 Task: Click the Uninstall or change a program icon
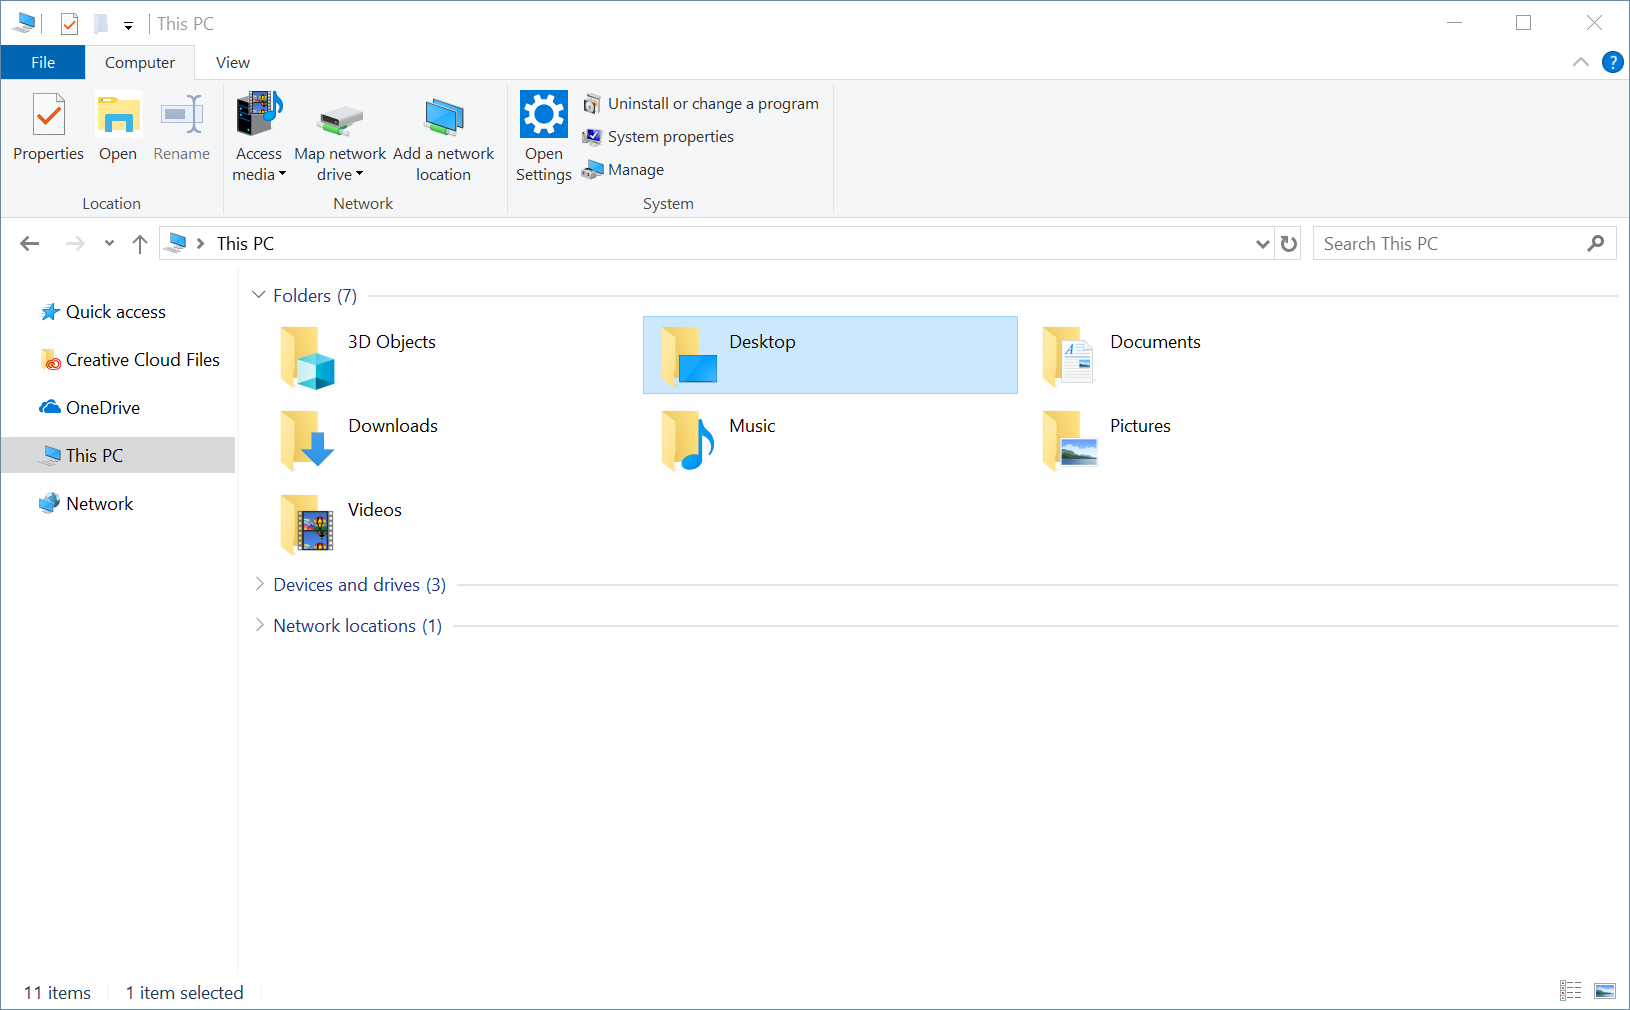(x=593, y=103)
